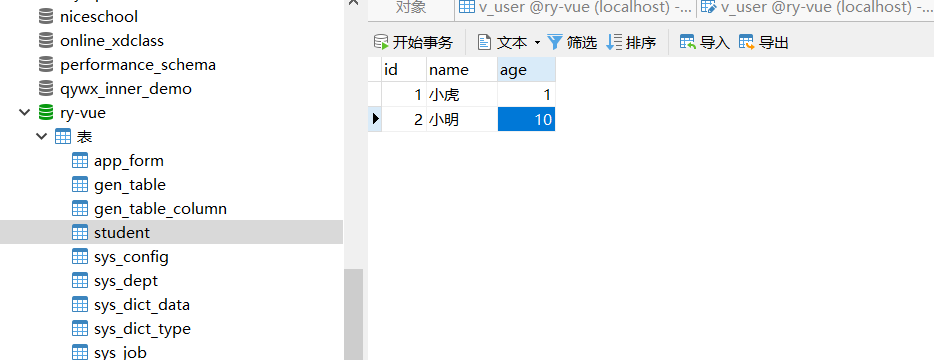
Task: Click the app_form table icon
Action: (x=80, y=160)
